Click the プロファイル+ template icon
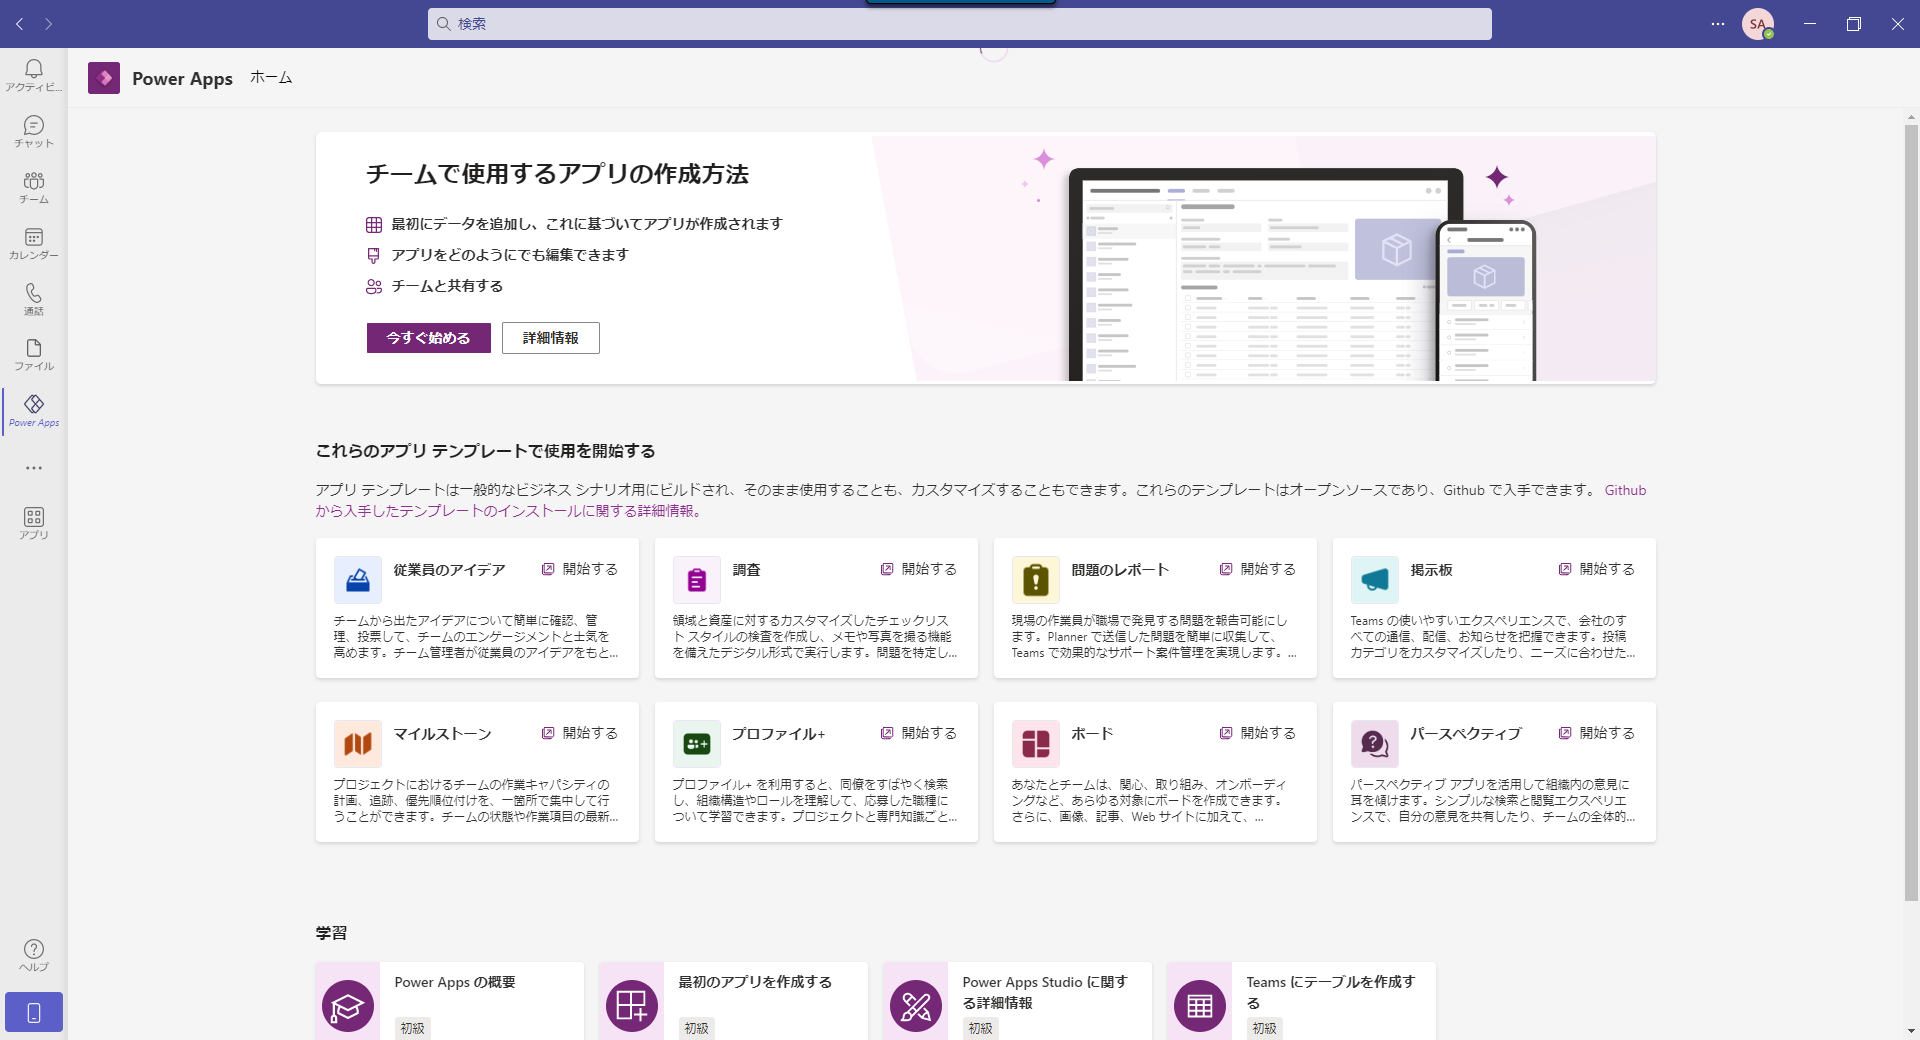Screen dimensions: 1920x1040 (697, 744)
